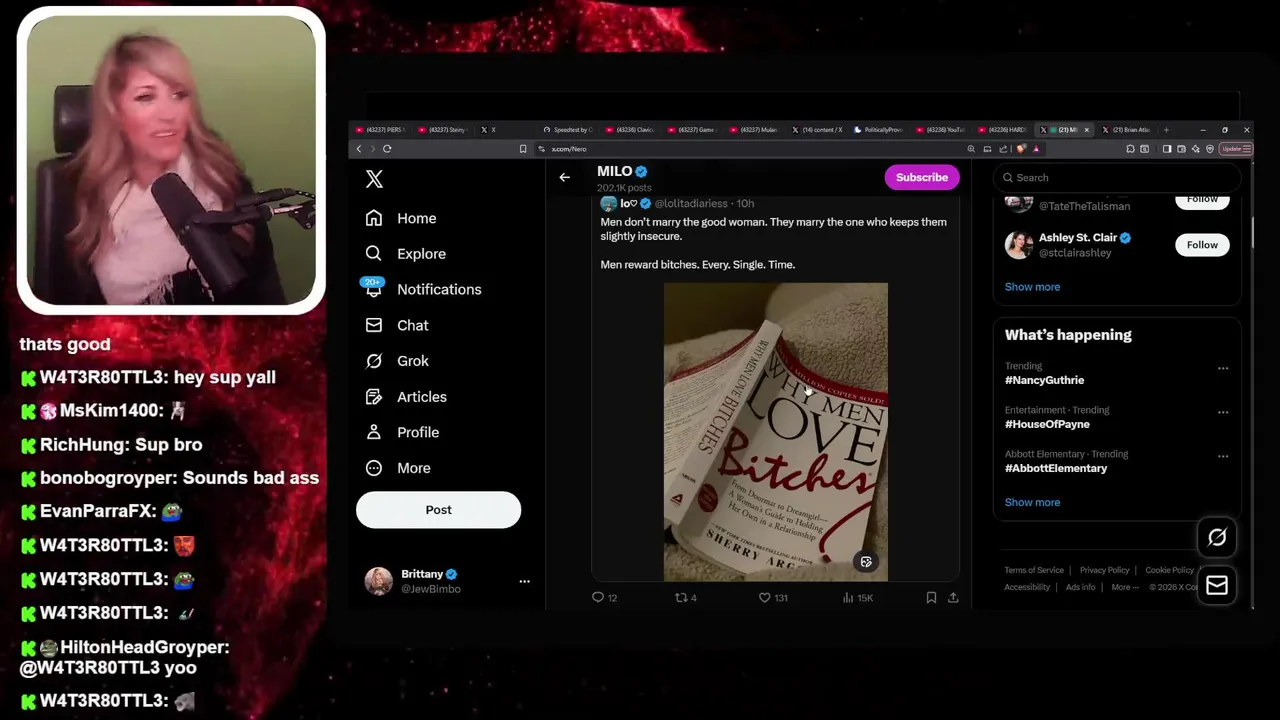This screenshot has width=1280, height=720.
Task: Open account options next to Brittany
Action: (524, 581)
